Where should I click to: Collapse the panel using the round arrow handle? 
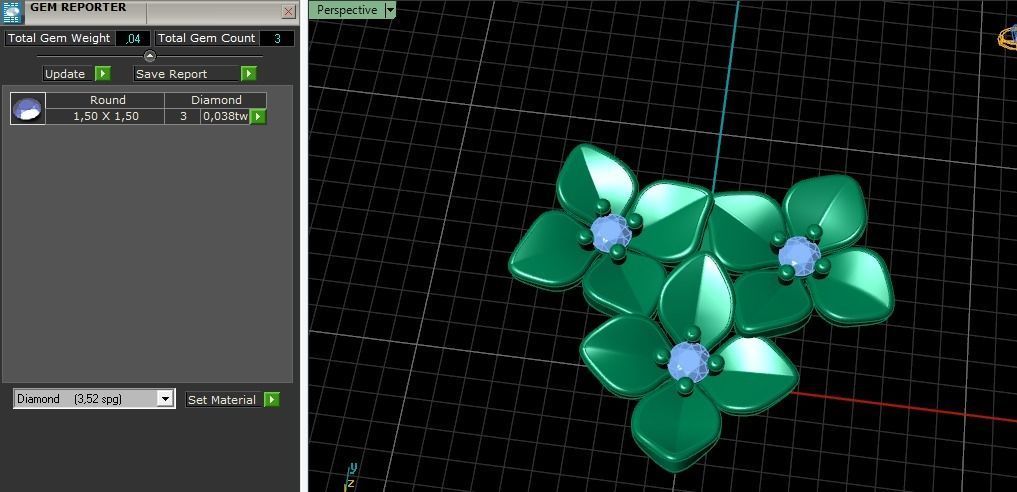click(150, 56)
